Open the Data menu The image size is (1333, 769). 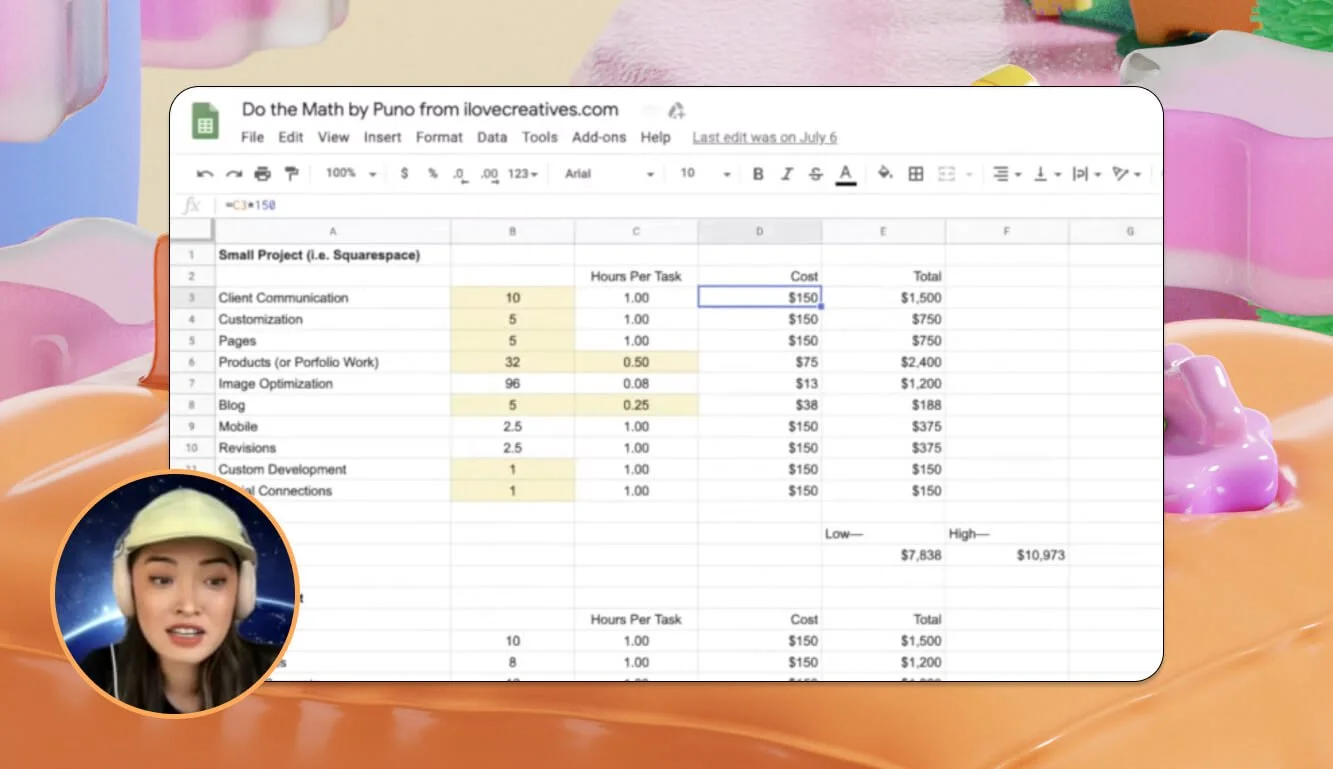click(492, 138)
